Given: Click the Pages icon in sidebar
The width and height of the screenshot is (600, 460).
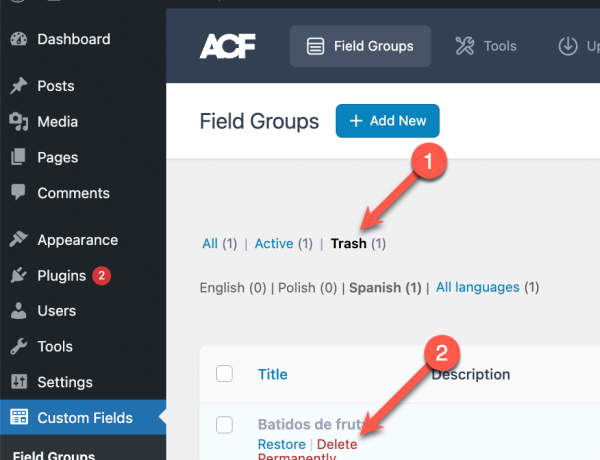Looking at the screenshot, I should (18, 157).
